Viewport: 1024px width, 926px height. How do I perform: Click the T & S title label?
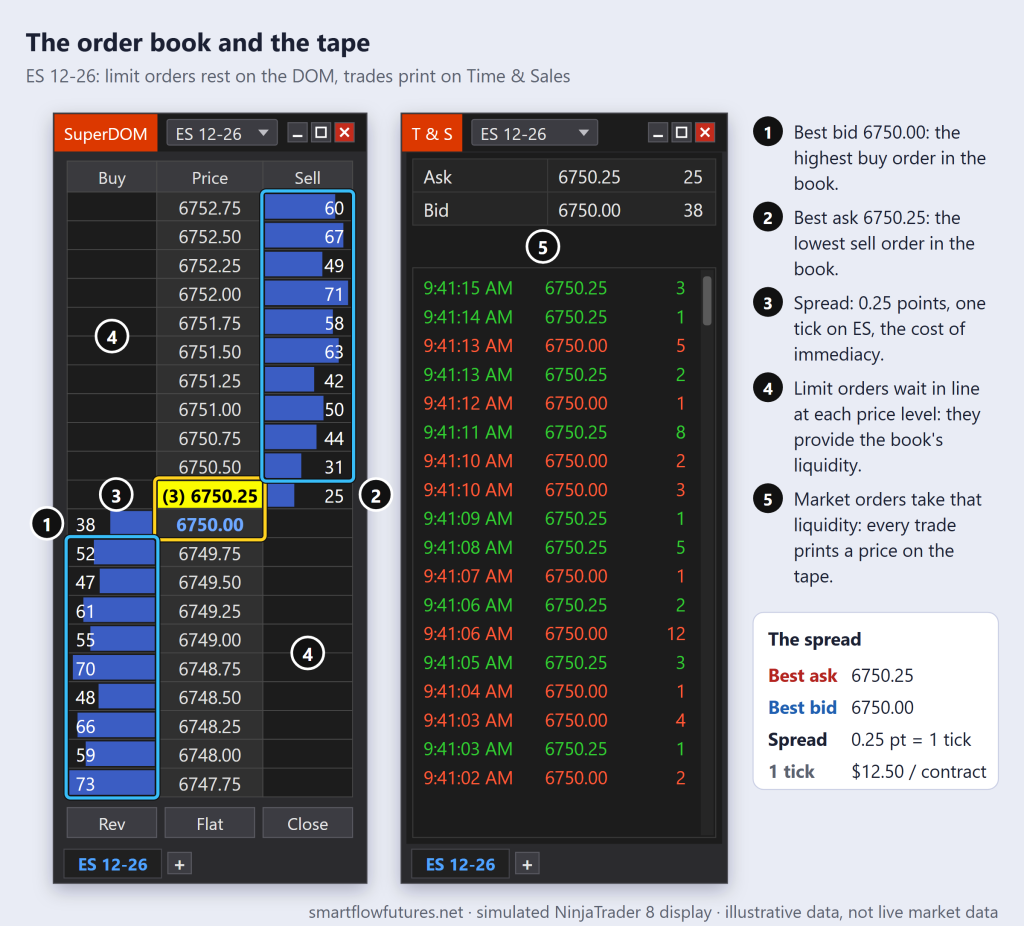(x=432, y=133)
